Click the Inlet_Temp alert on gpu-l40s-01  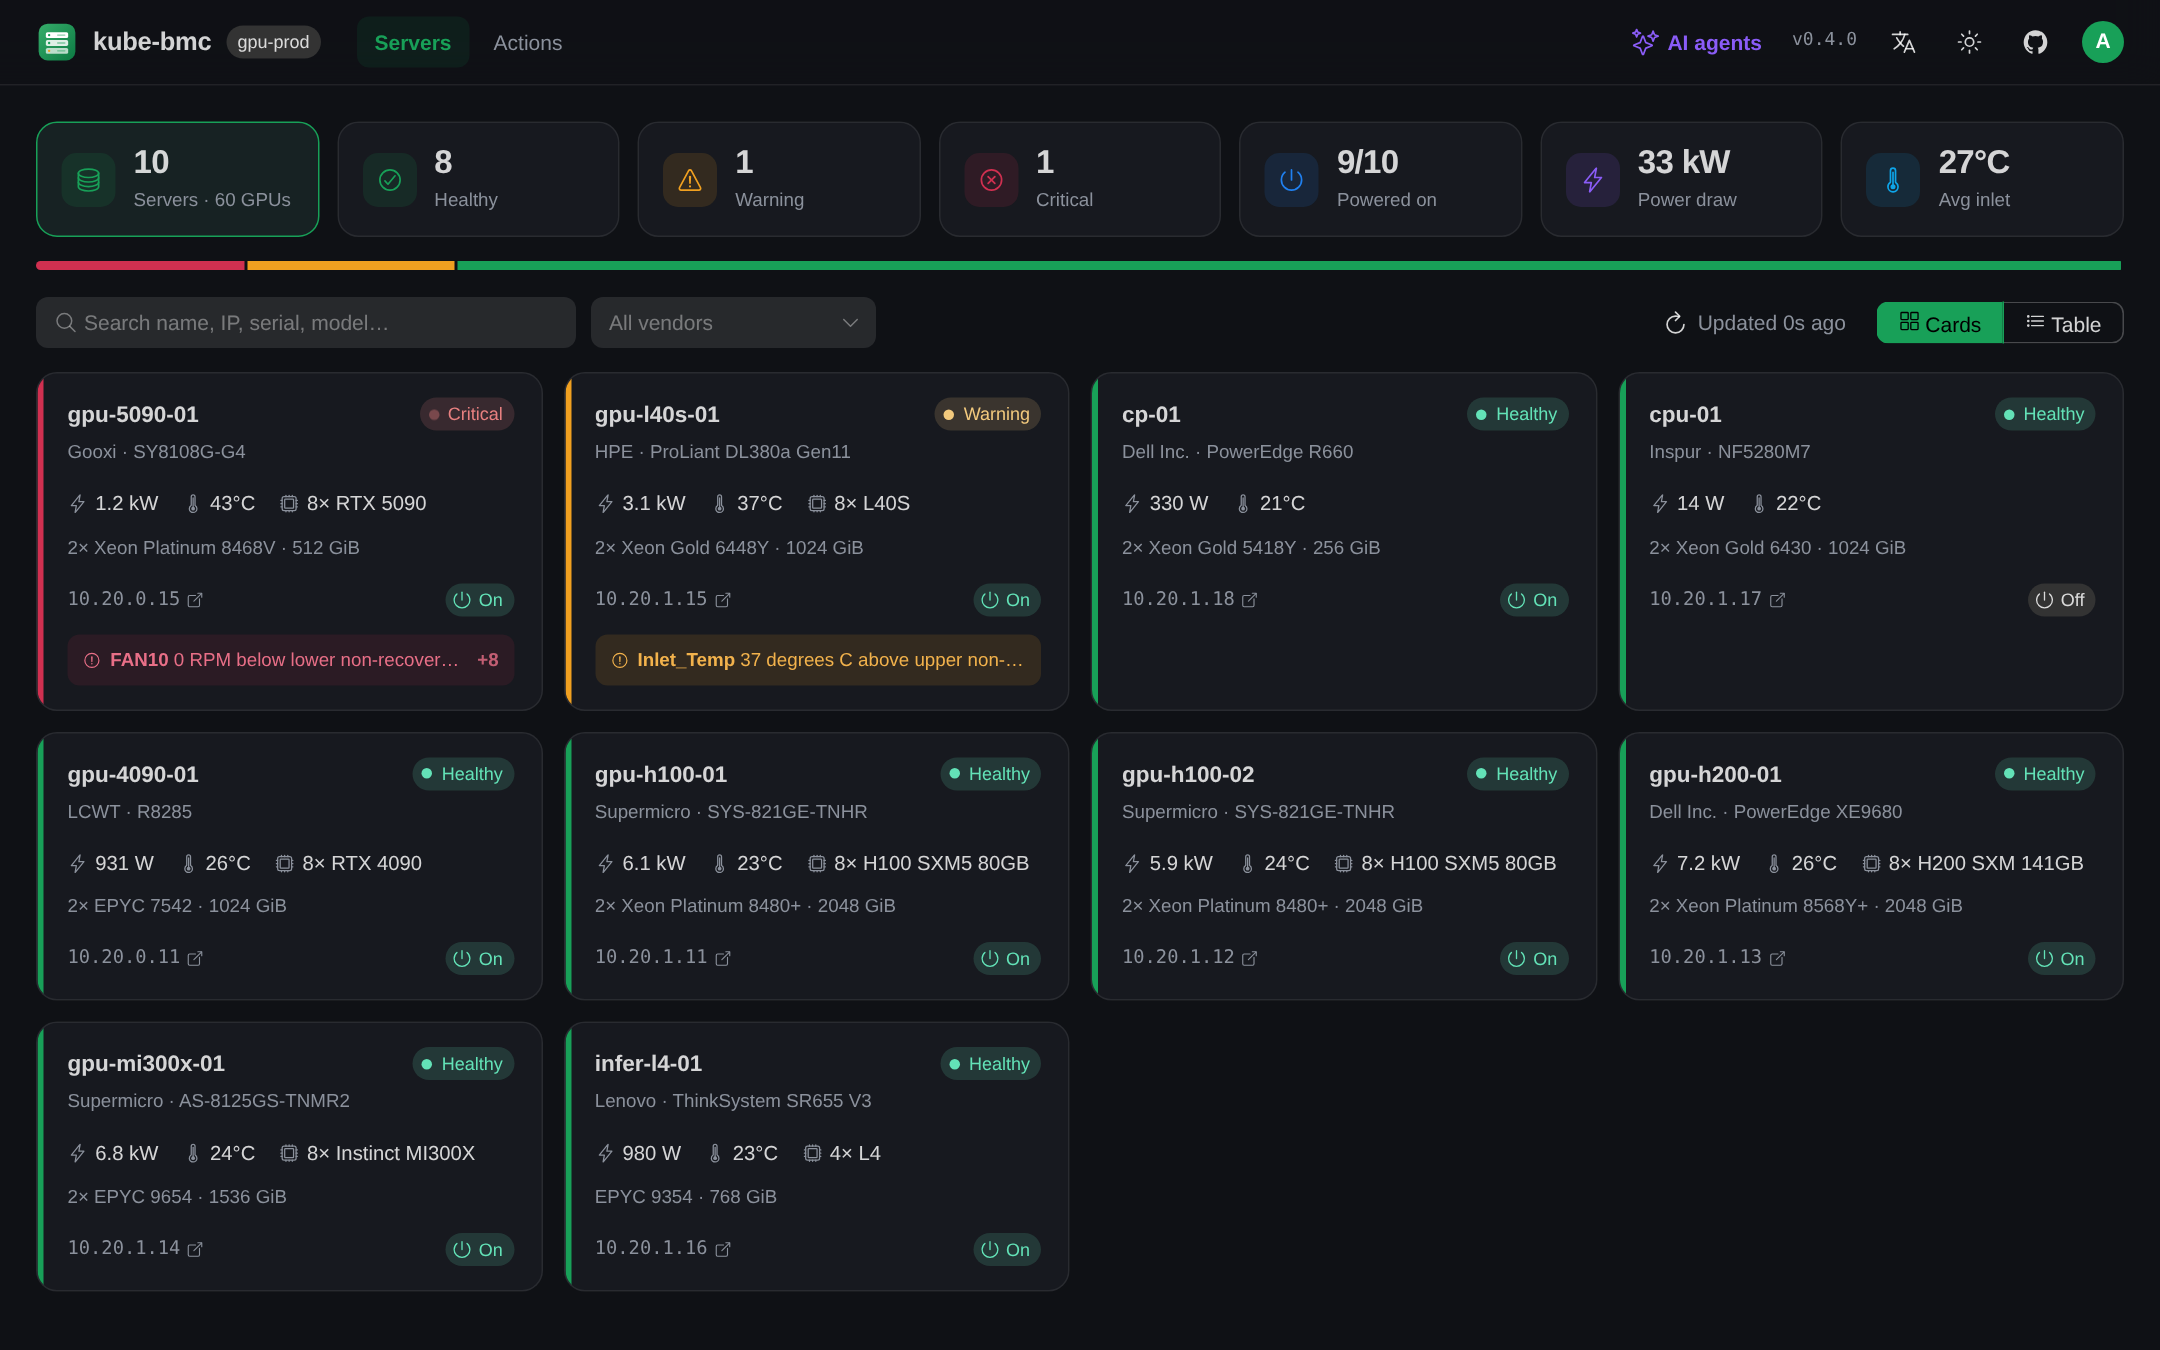point(818,660)
